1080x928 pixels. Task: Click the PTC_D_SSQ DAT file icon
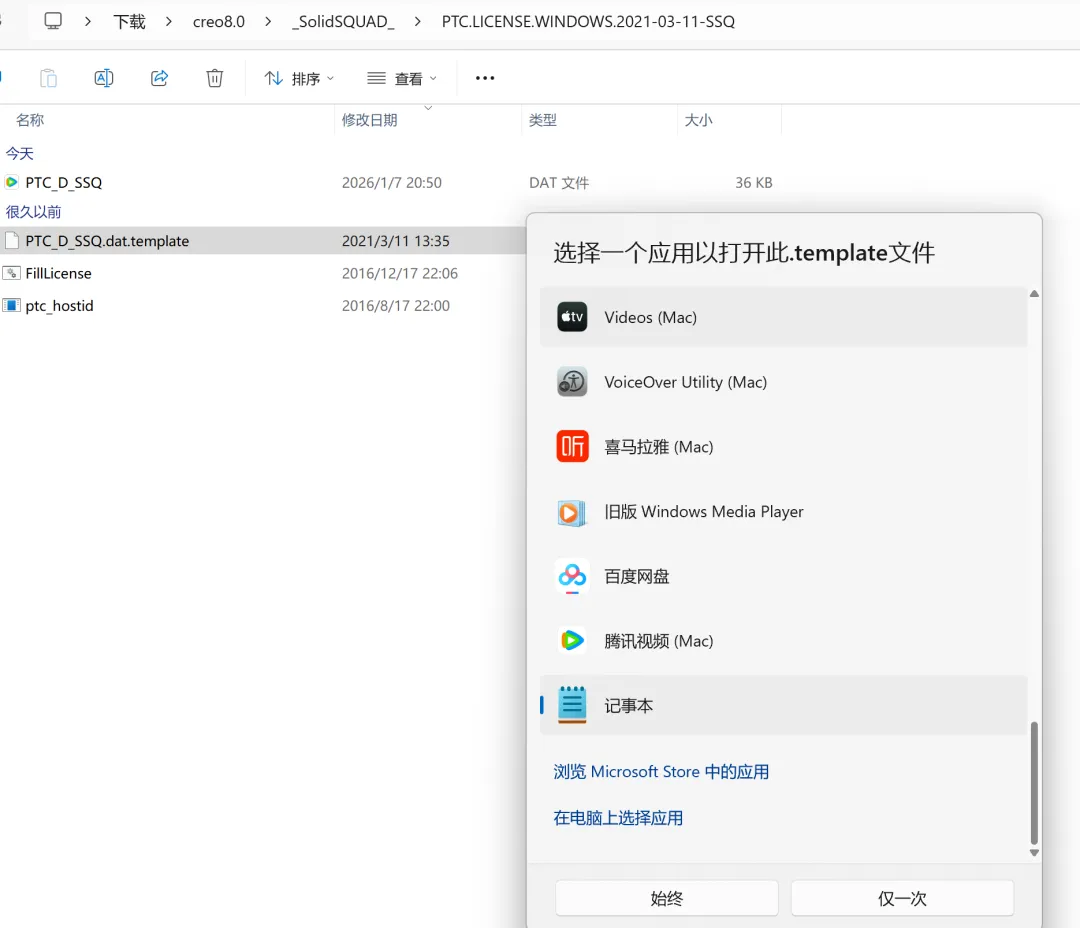pos(12,183)
